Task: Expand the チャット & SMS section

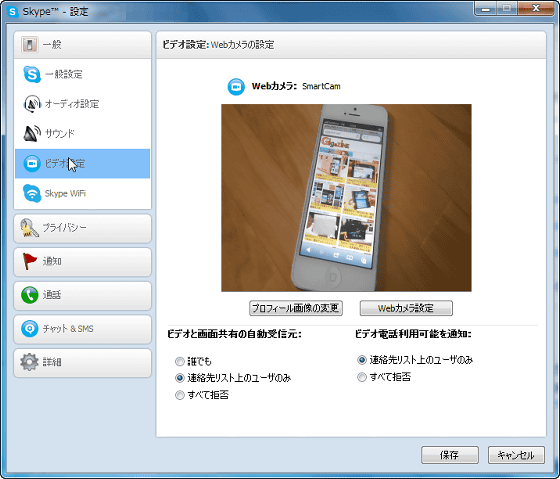Action: tap(82, 329)
